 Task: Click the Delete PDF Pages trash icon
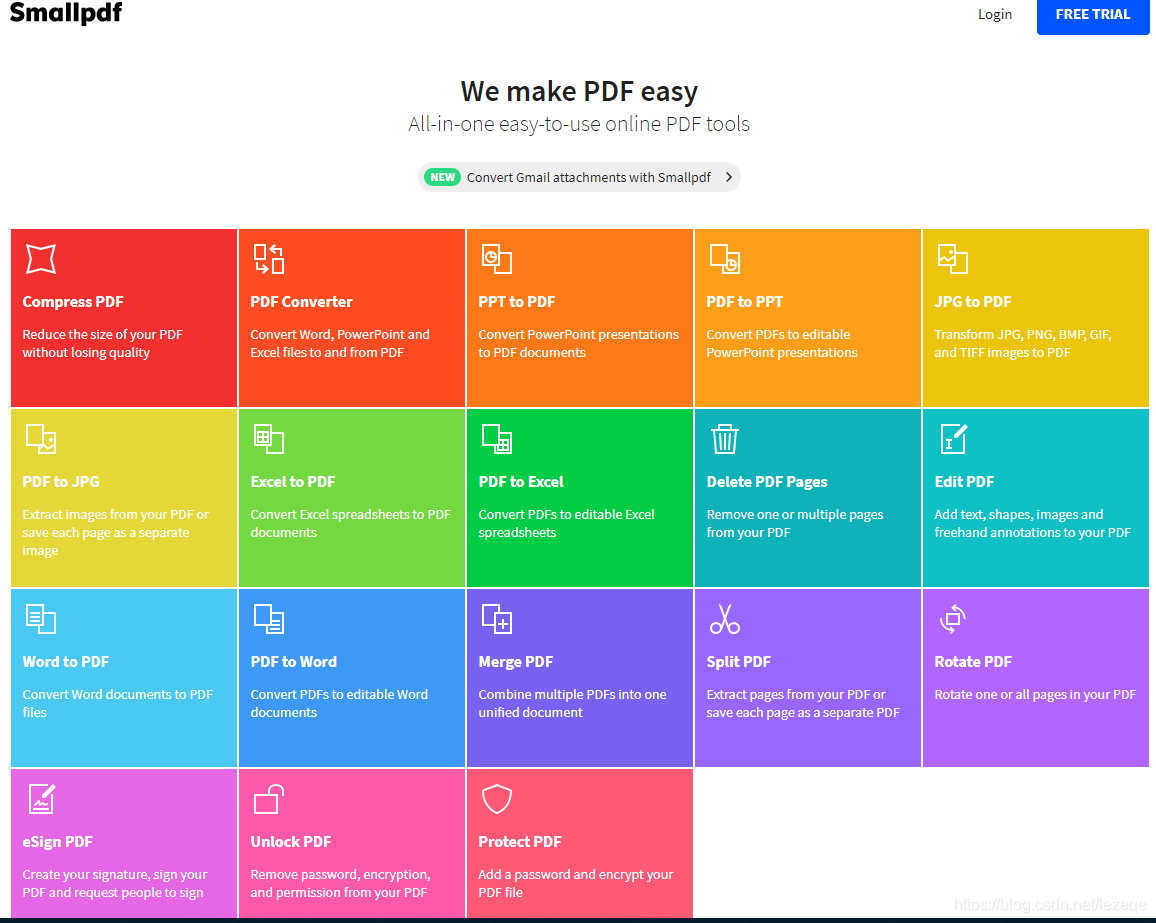(x=725, y=439)
